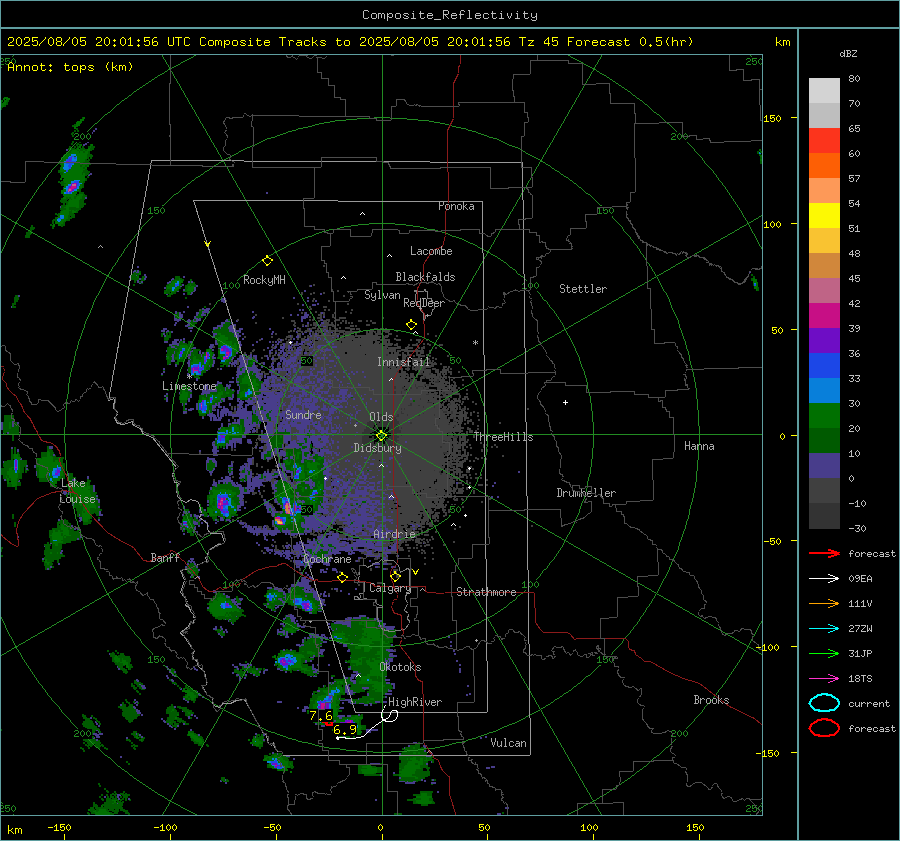This screenshot has width=900, height=841.
Task: Click the 09EA legend label
Action: point(860,578)
